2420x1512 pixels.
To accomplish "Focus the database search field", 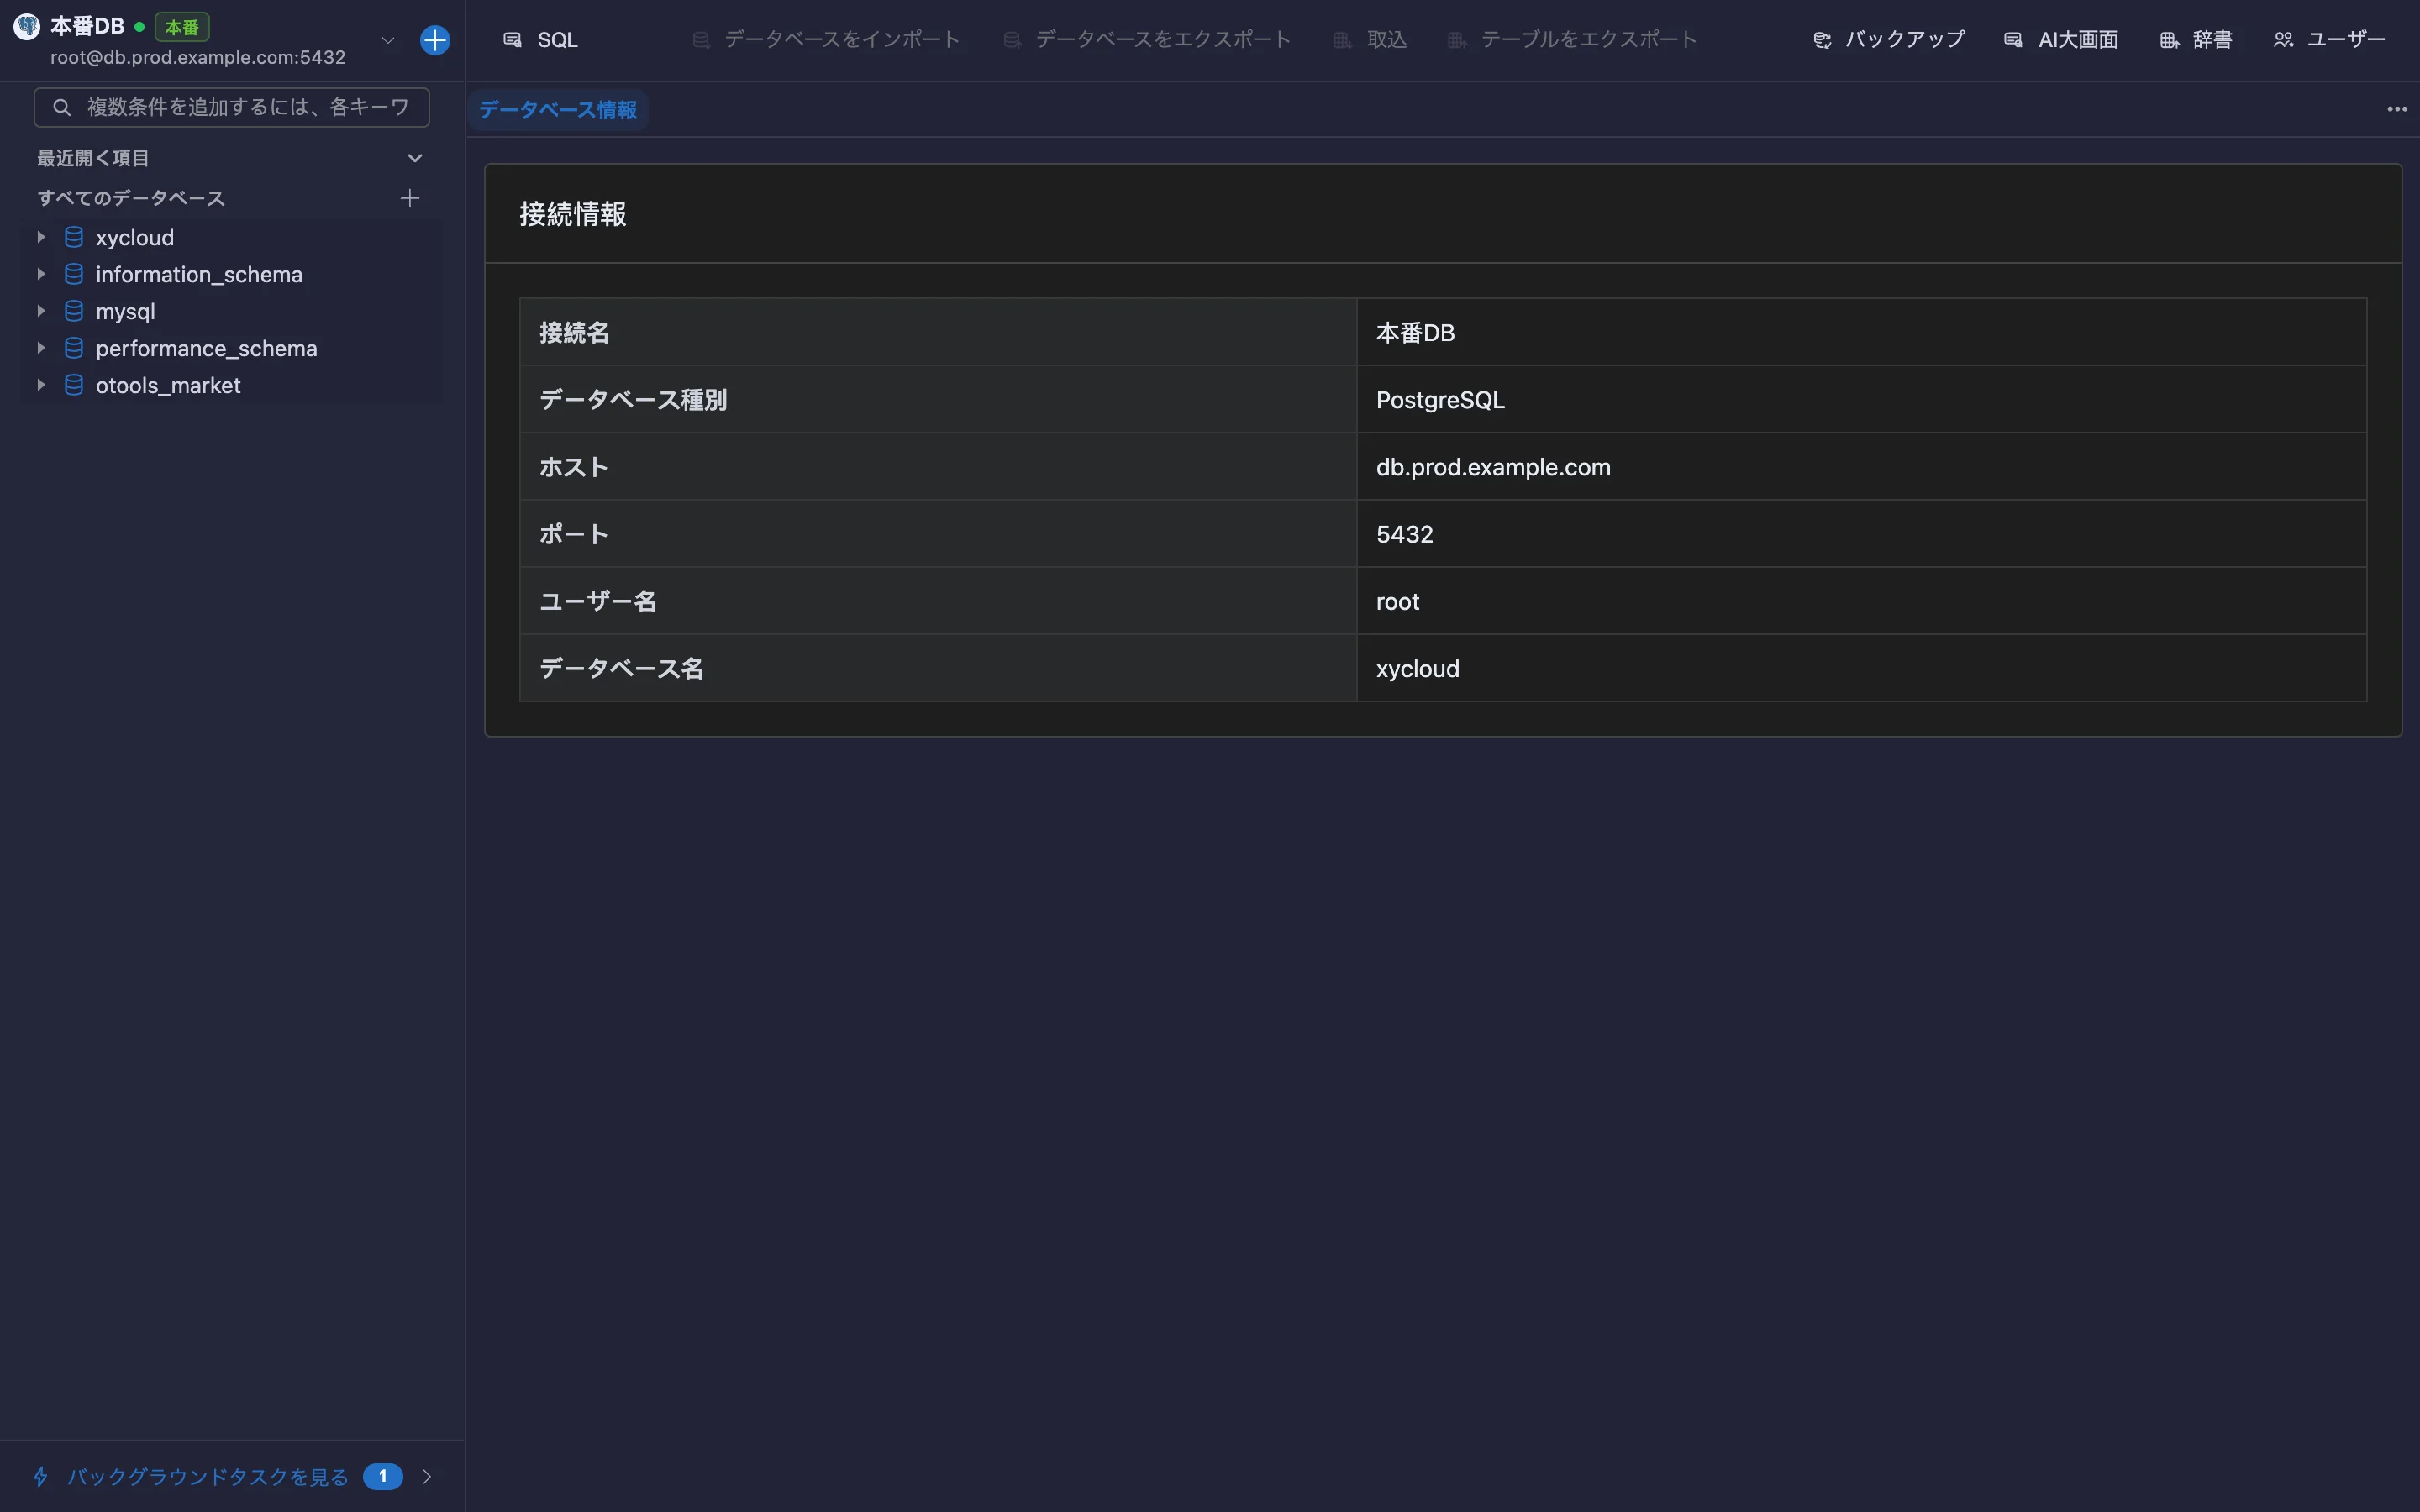I will click(232, 107).
